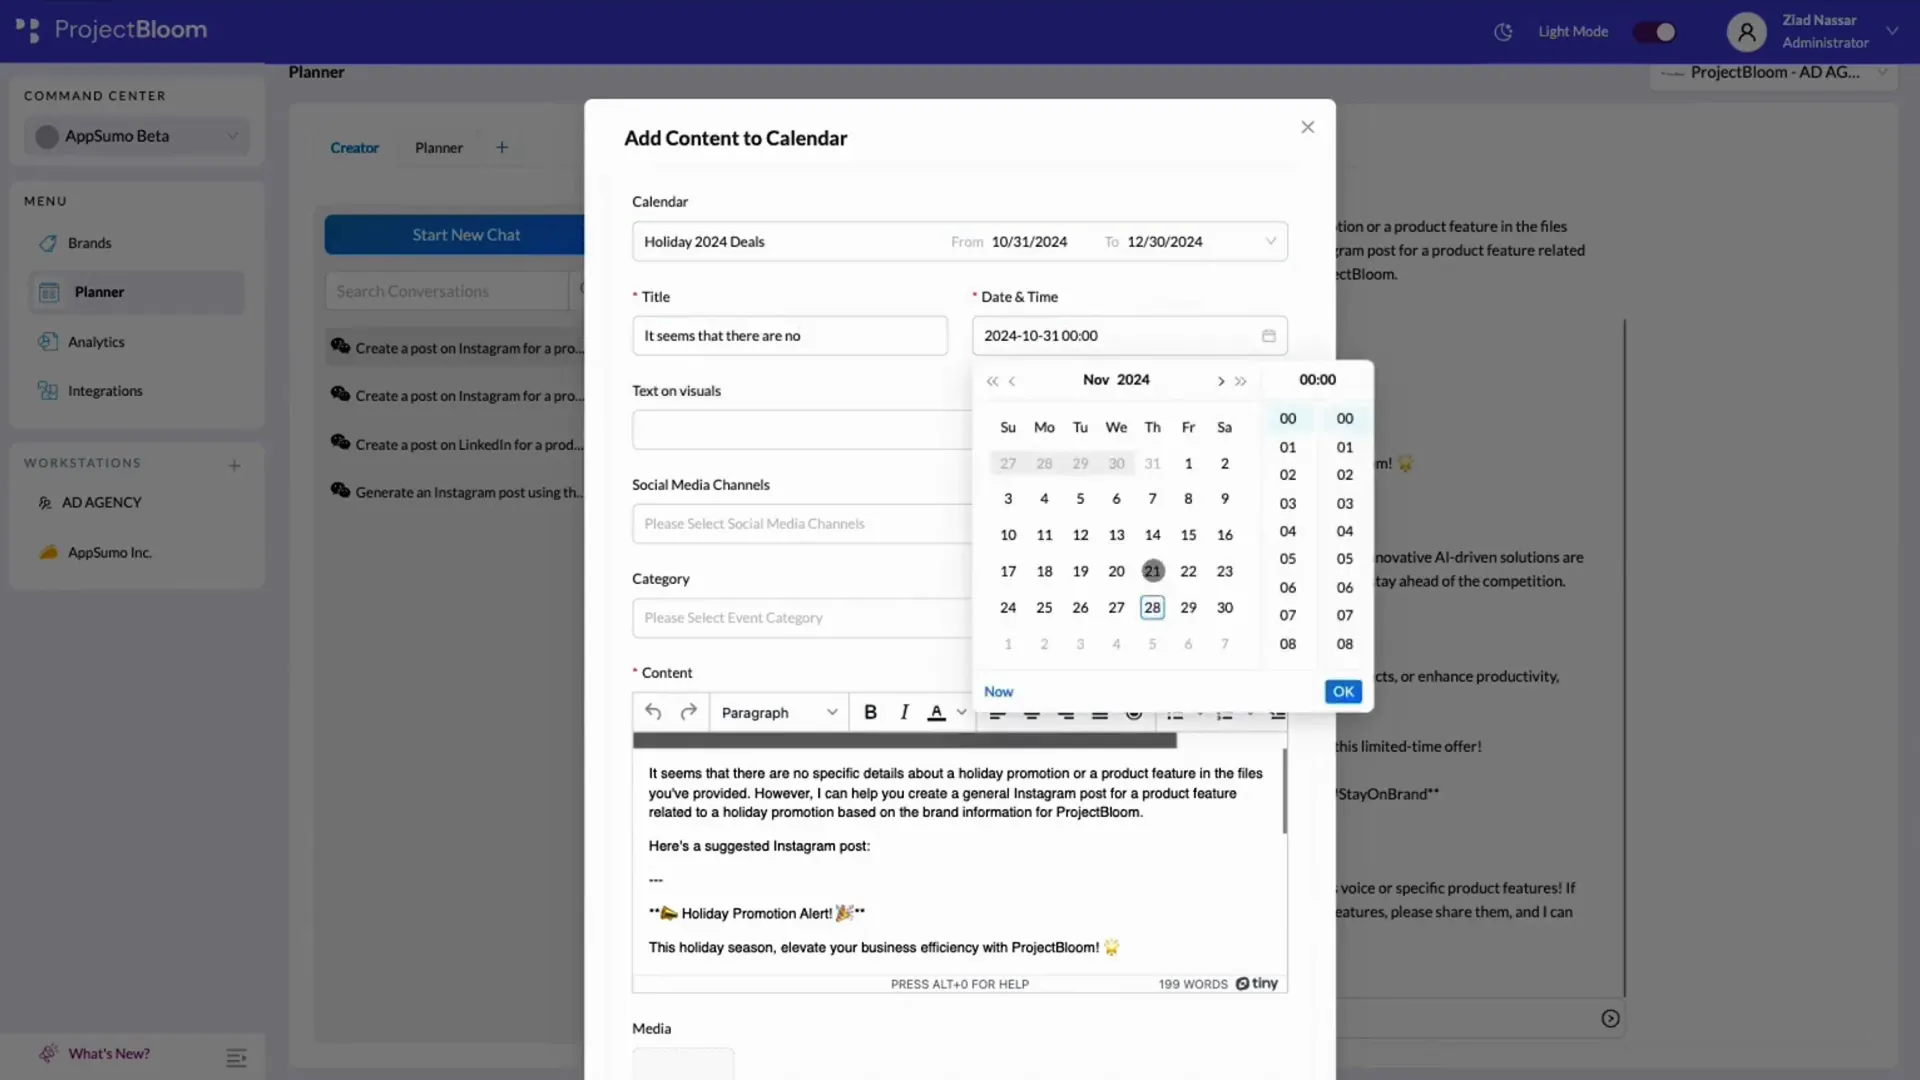Open the Ziad Nassar user avatar
Viewport: 1920px width, 1080px height.
[x=1746, y=32]
